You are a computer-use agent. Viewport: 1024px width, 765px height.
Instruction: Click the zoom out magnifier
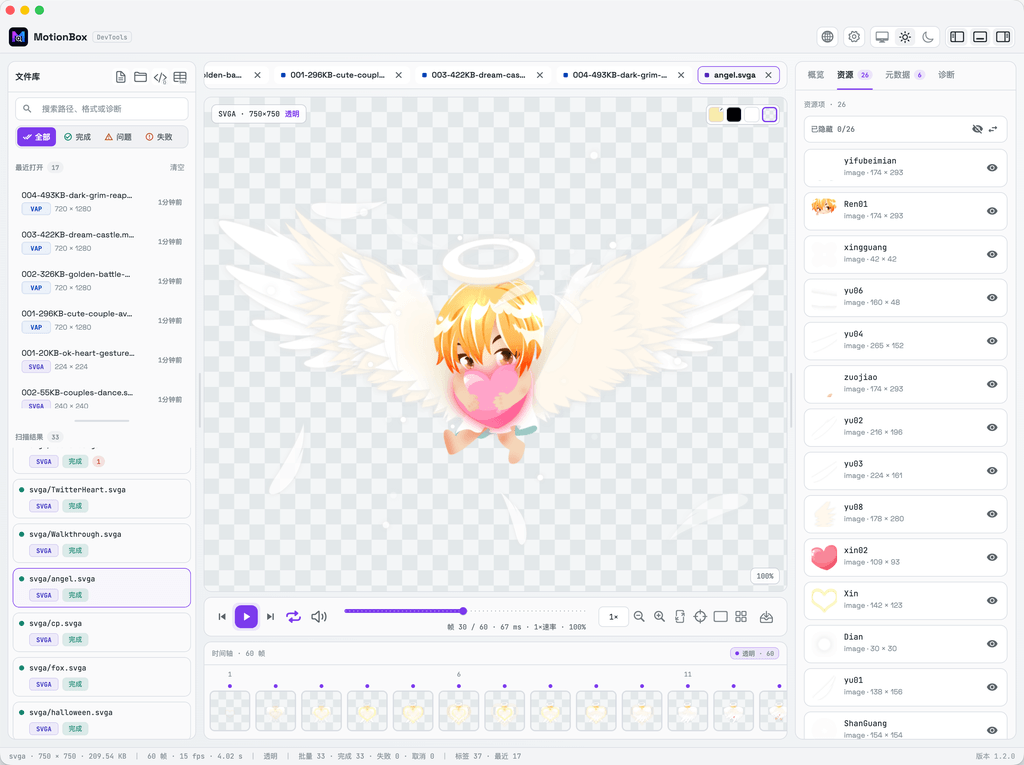tap(639, 617)
